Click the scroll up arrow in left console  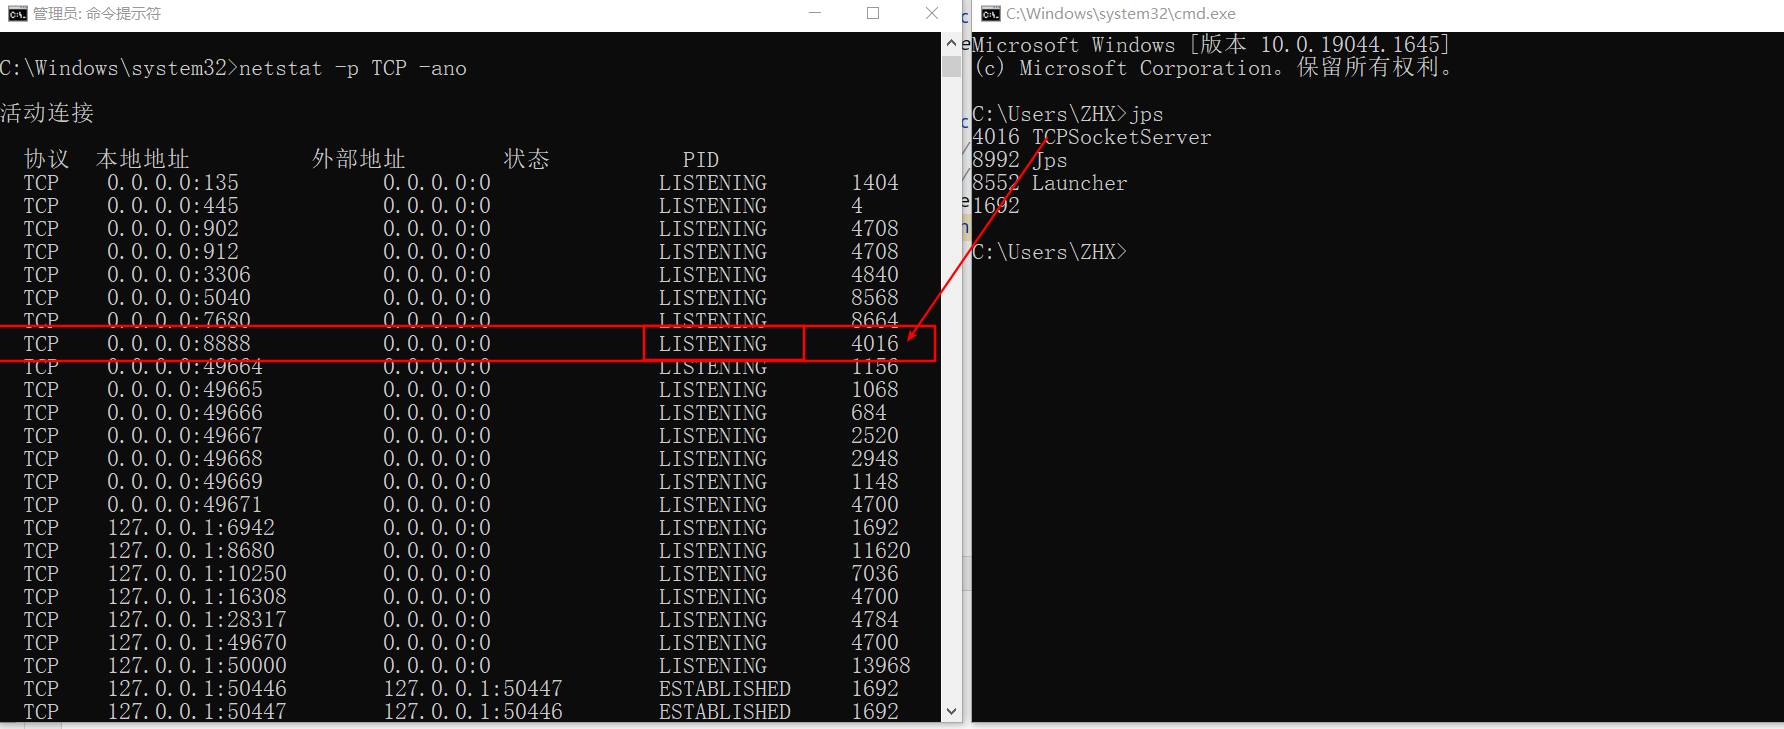(x=951, y=44)
